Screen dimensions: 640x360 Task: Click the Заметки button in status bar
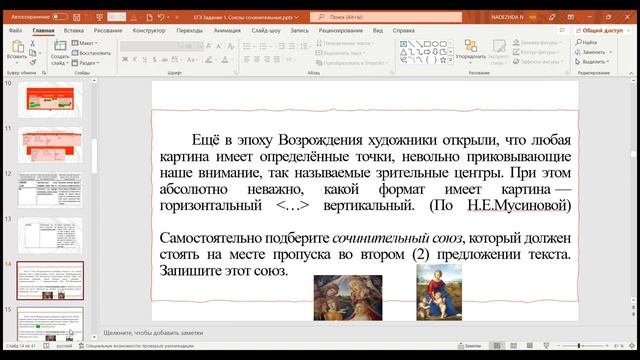[x=470, y=346]
